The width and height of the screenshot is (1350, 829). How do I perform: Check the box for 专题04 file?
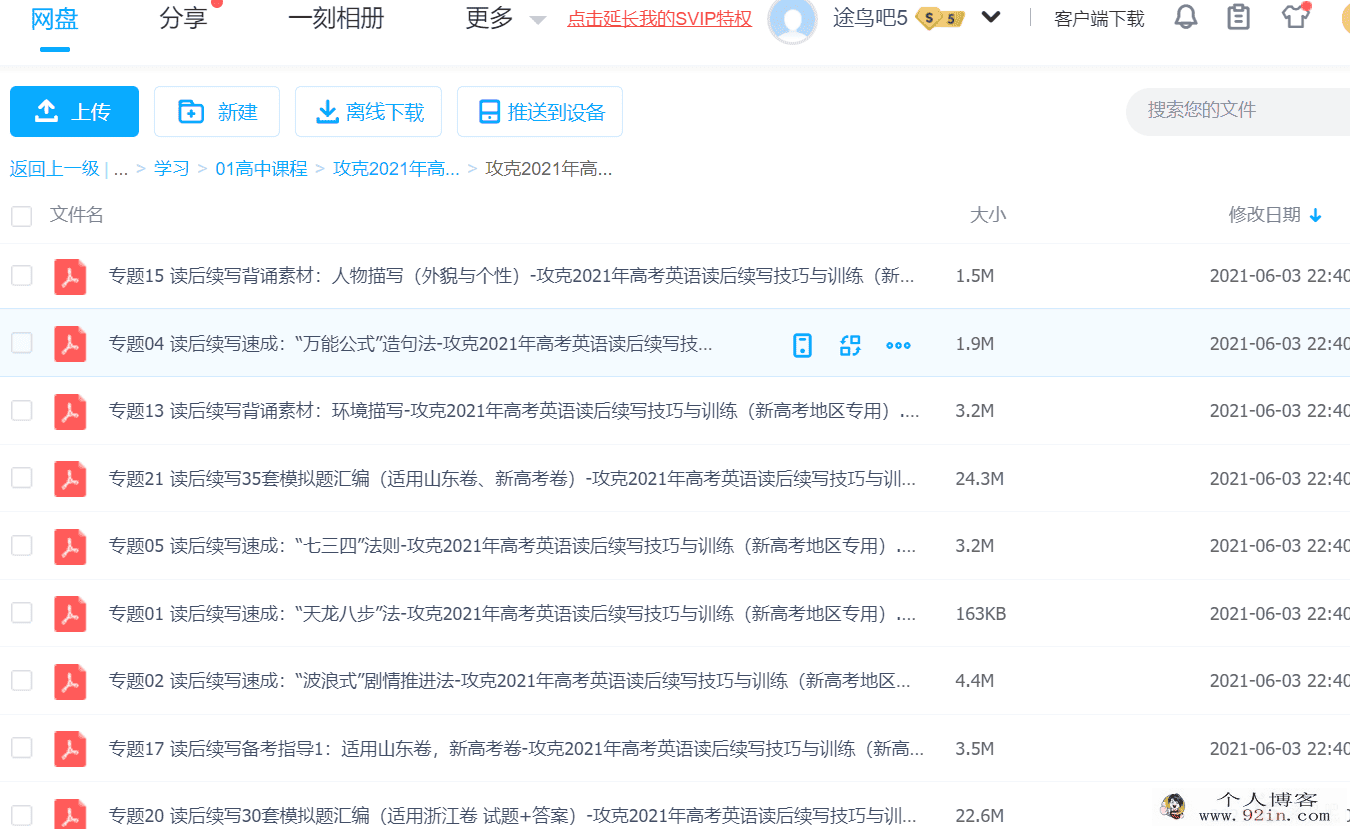pyautogui.click(x=21, y=343)
